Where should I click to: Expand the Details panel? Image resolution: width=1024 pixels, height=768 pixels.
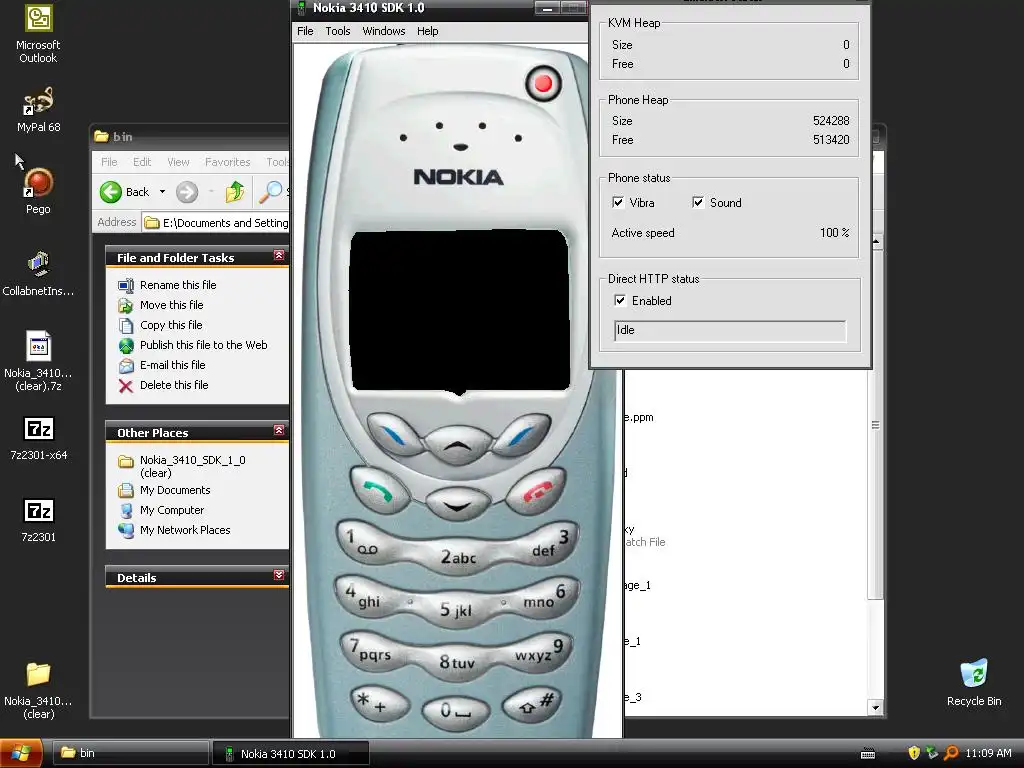tap(279, 575)
